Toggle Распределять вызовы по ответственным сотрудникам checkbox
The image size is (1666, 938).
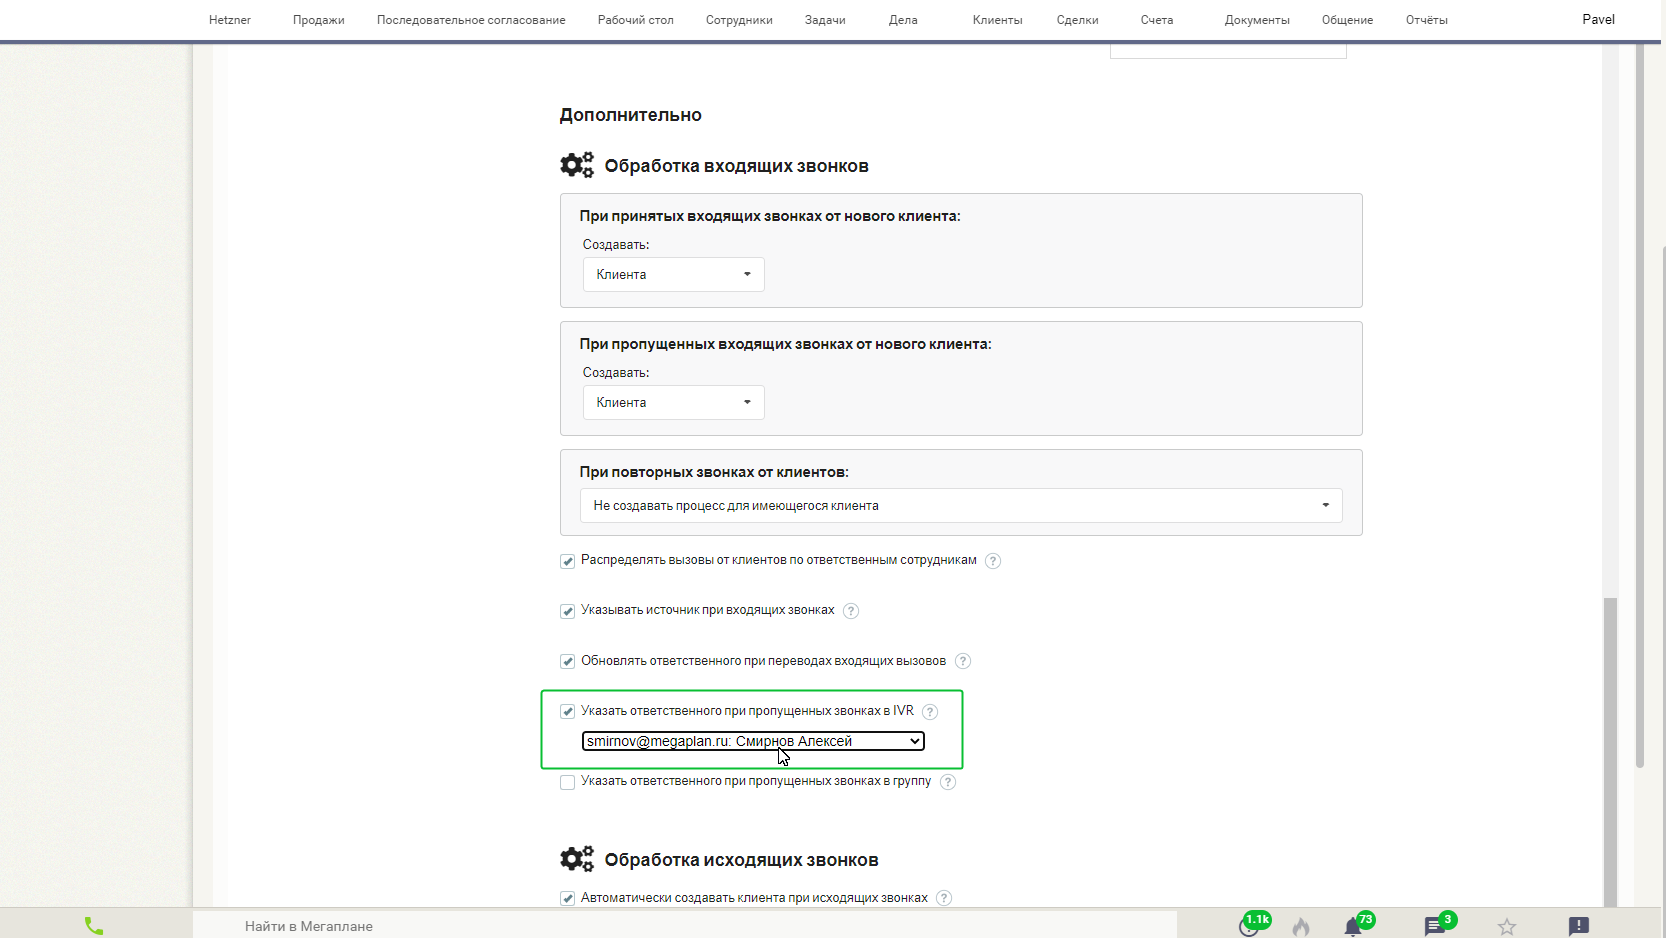pos(567,561)
